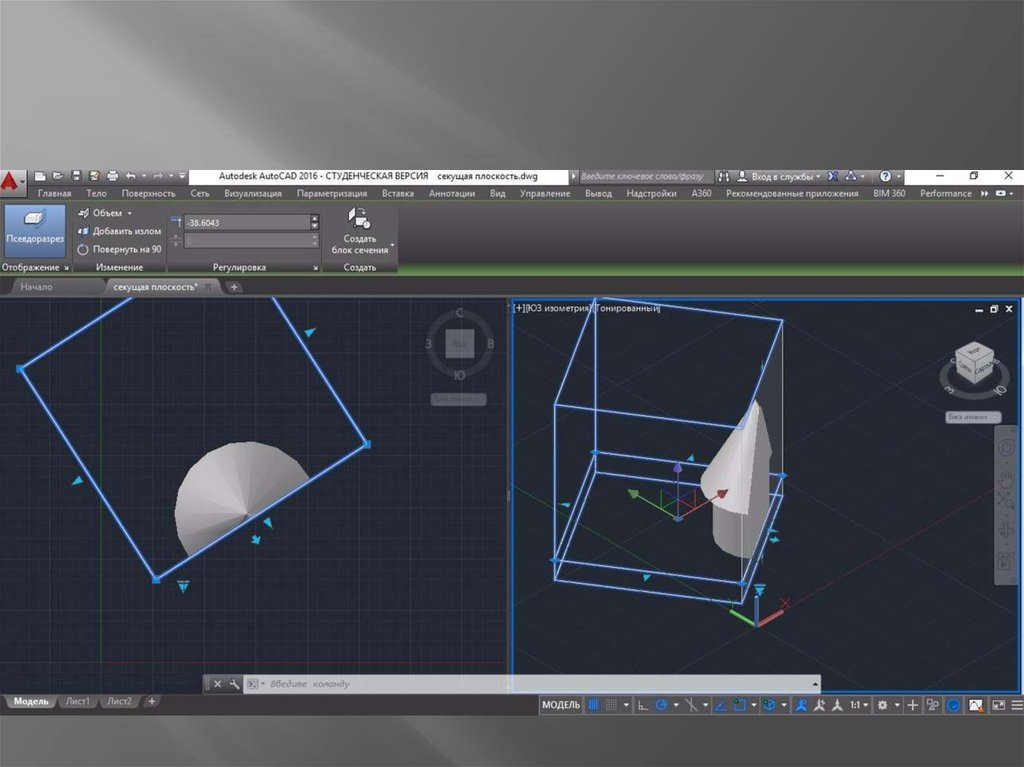Toggle ortho mode in the status bar

point(643,705)
